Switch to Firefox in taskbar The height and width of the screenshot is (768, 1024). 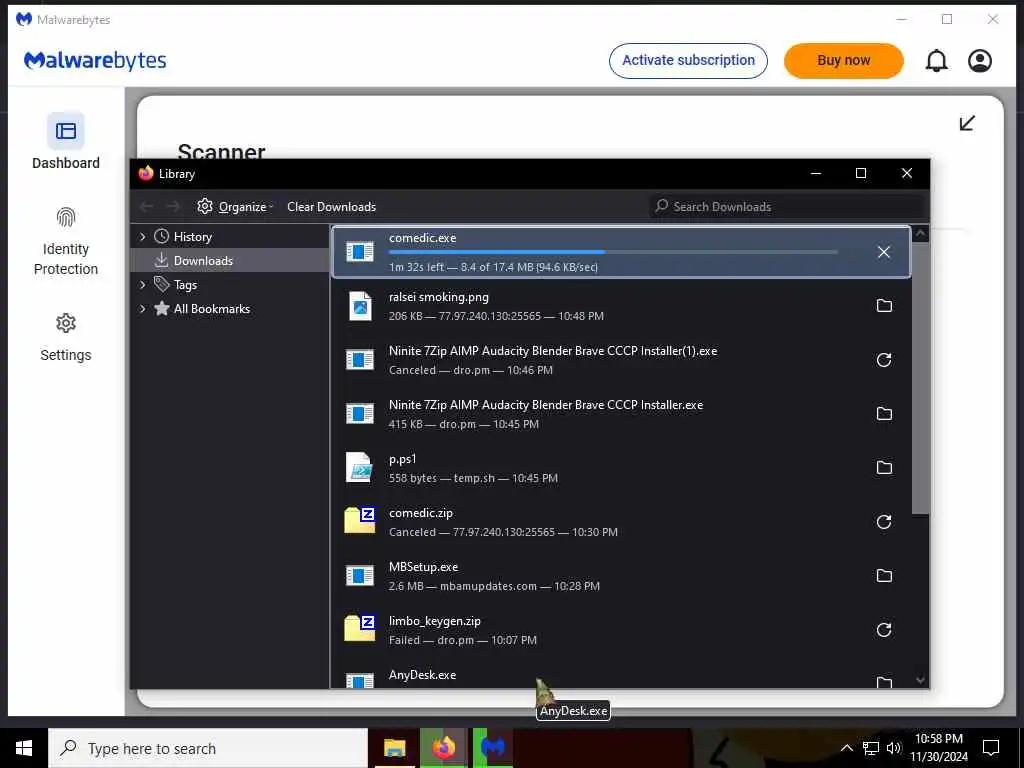[x=443, y=748]
